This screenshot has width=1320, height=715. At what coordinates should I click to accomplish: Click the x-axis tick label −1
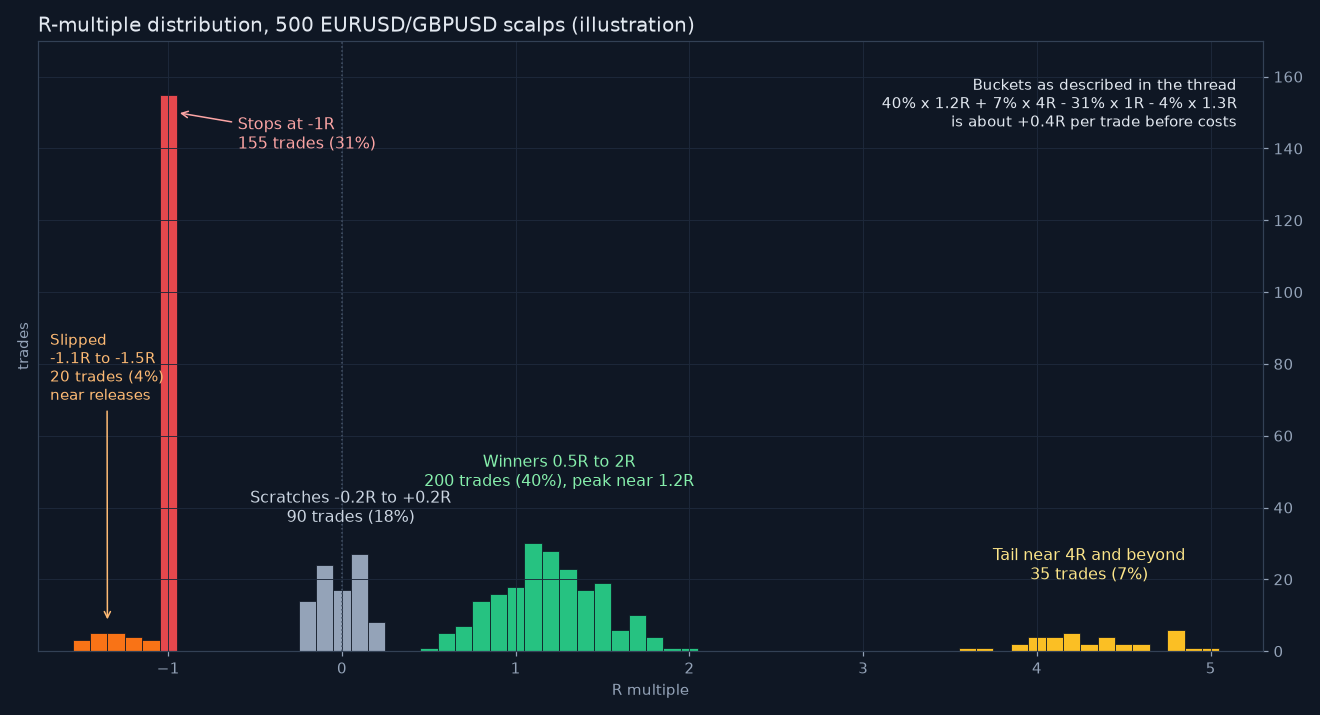pyautogui.click(x=168, y=669)
